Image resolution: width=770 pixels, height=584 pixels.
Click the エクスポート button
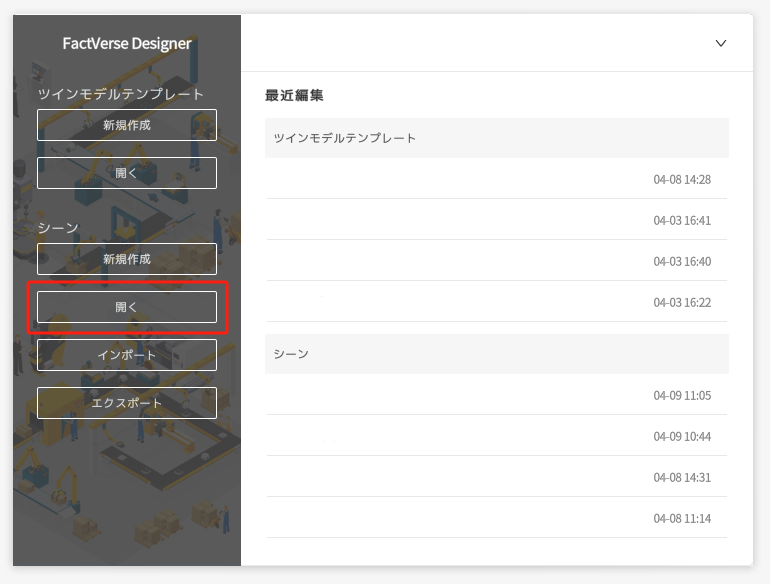coord(127,403)
